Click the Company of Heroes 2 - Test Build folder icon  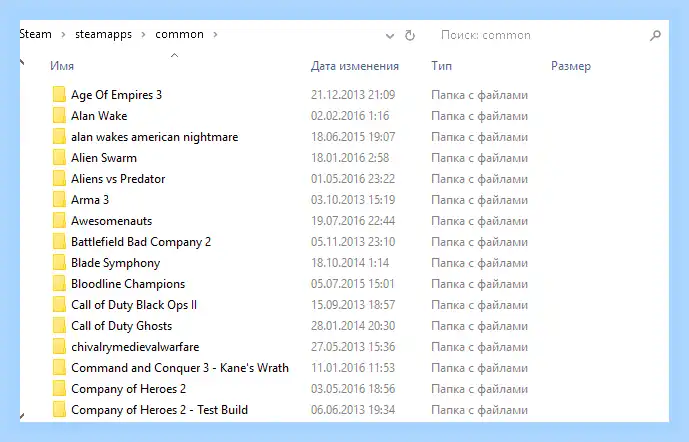point(59,409)
